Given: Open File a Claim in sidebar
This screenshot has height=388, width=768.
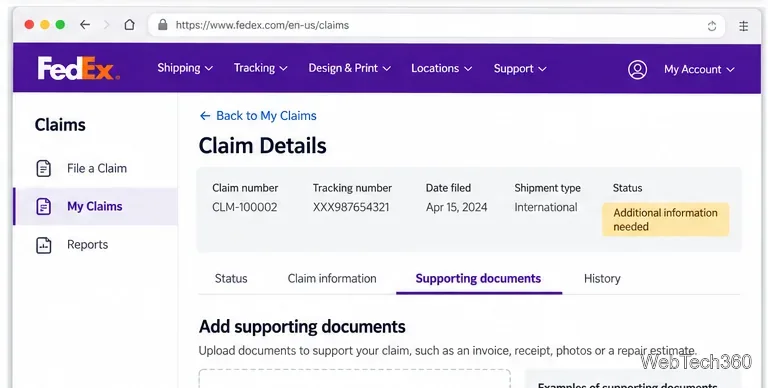Looking at the screenshot, I should (x=96, y=169).
